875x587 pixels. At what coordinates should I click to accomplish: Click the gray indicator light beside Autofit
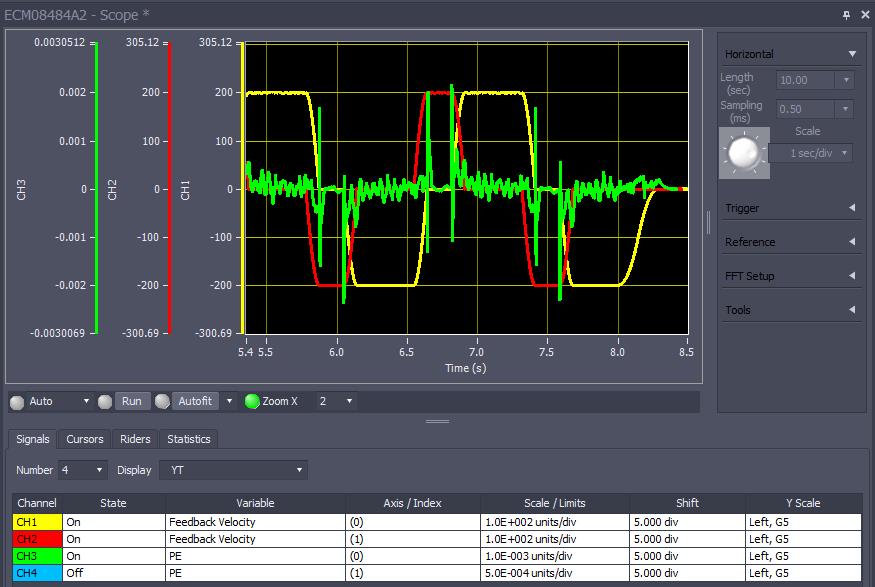coord(162,401)
